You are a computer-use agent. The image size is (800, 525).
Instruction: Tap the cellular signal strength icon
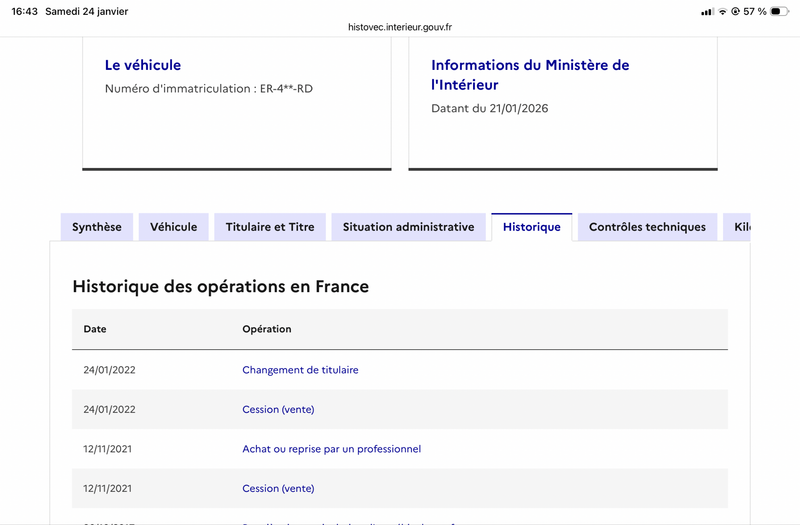pyautogui.click(x=707, y=12)
